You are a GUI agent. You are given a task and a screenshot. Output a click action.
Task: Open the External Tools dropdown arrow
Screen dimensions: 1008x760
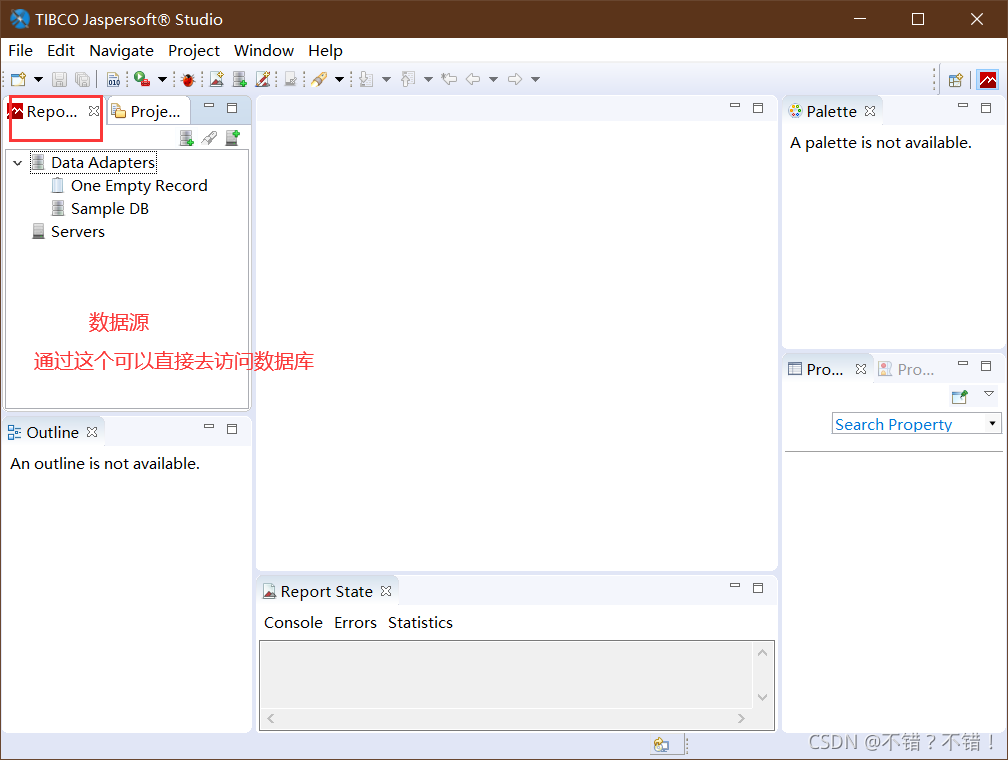pos(163,80)
